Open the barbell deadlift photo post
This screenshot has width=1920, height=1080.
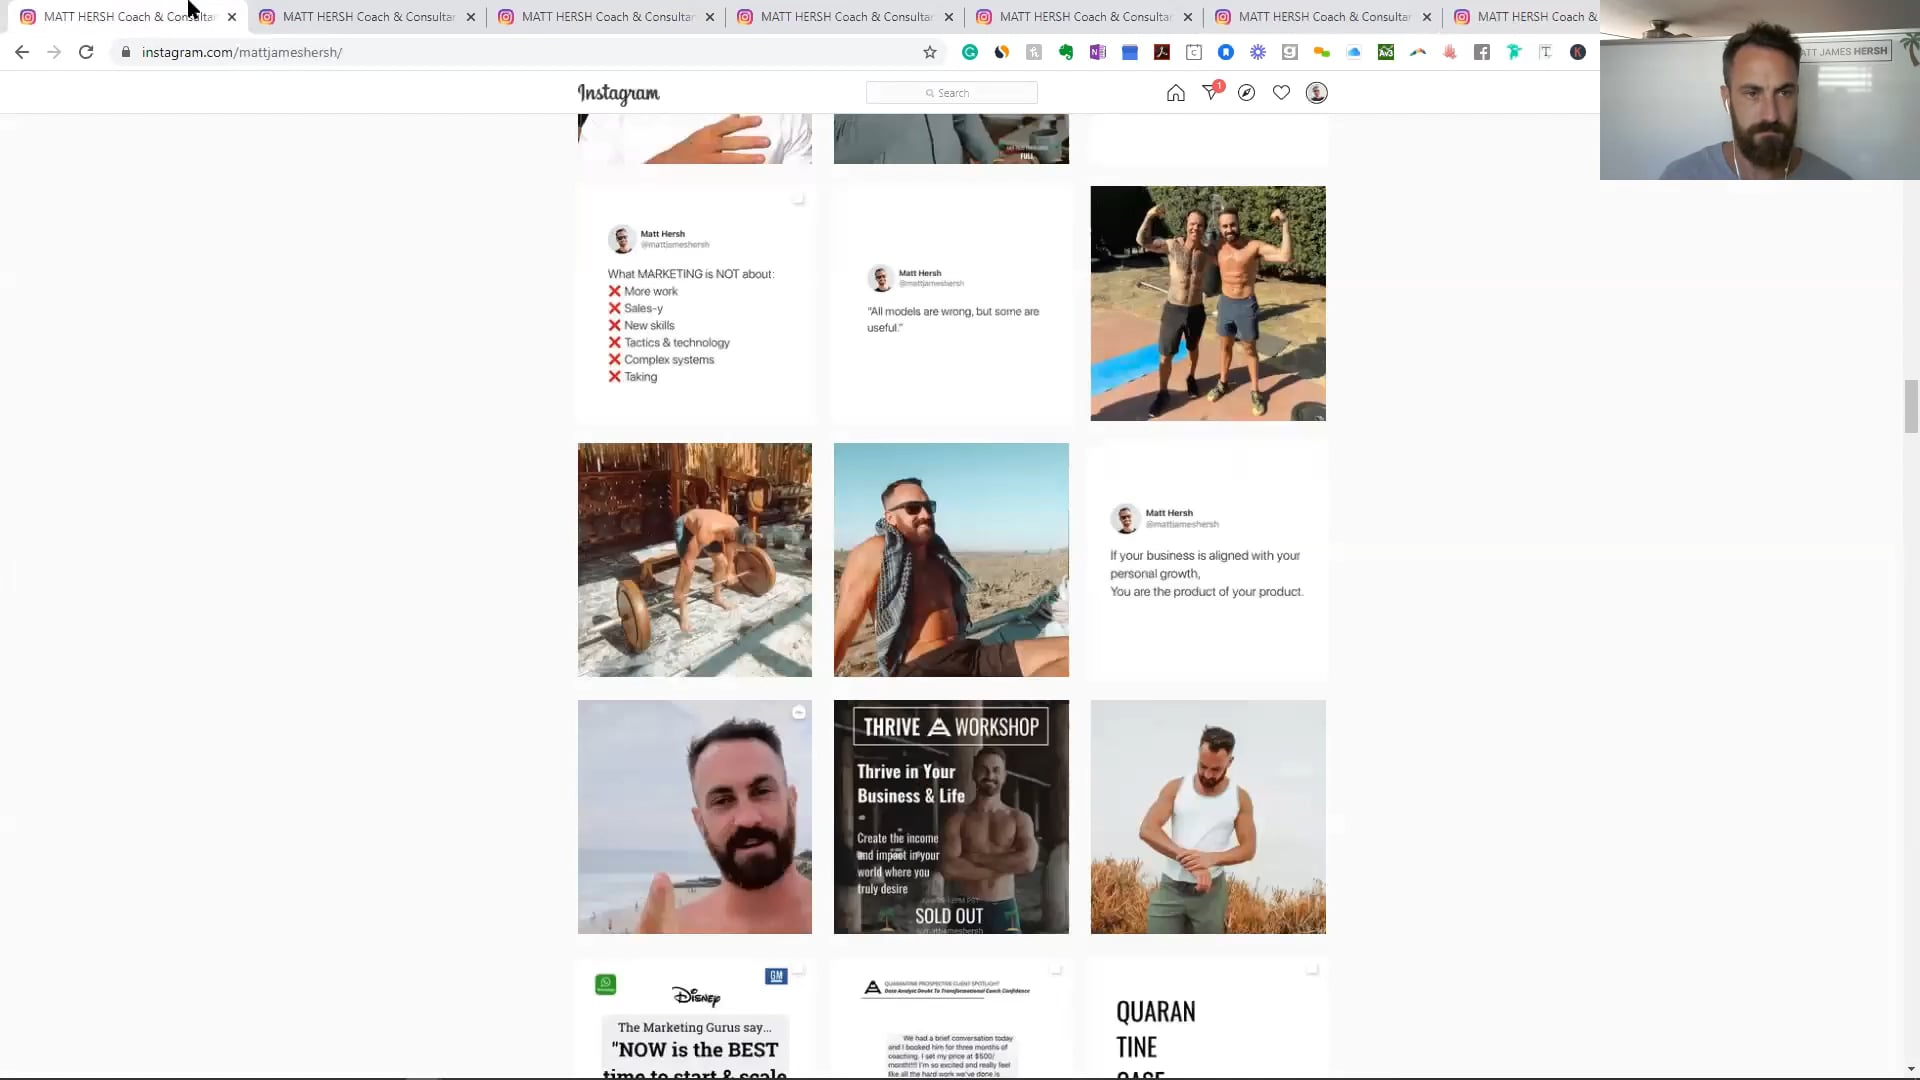coord(695,560)
